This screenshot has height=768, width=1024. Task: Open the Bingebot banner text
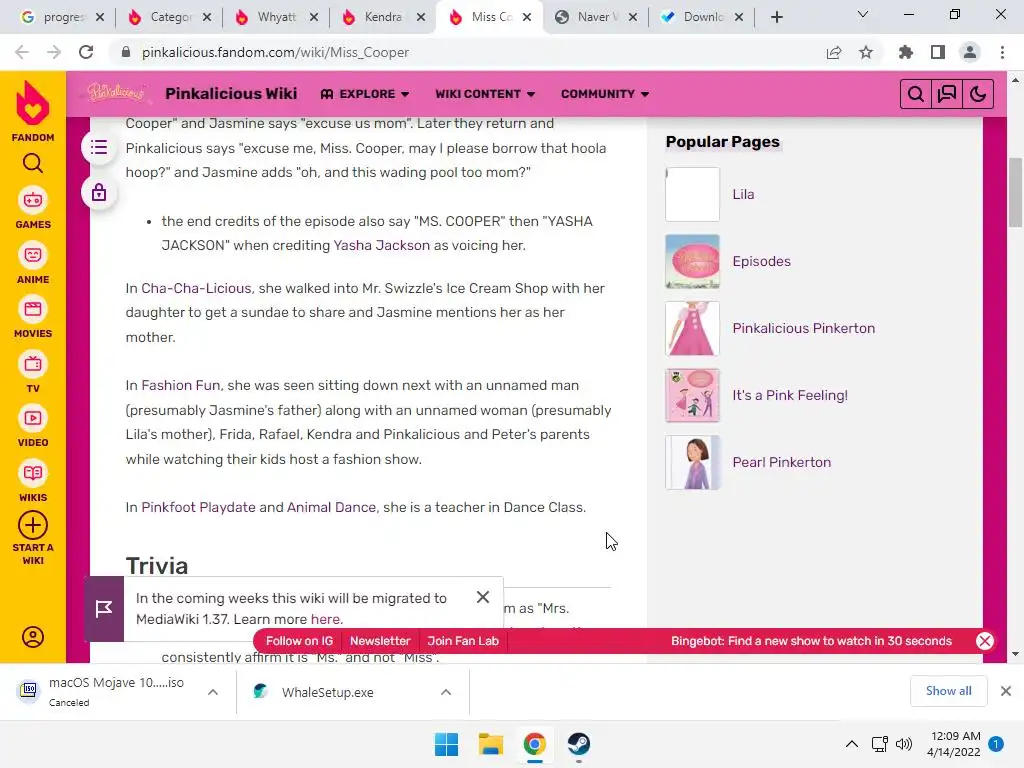tap(811, 641)
